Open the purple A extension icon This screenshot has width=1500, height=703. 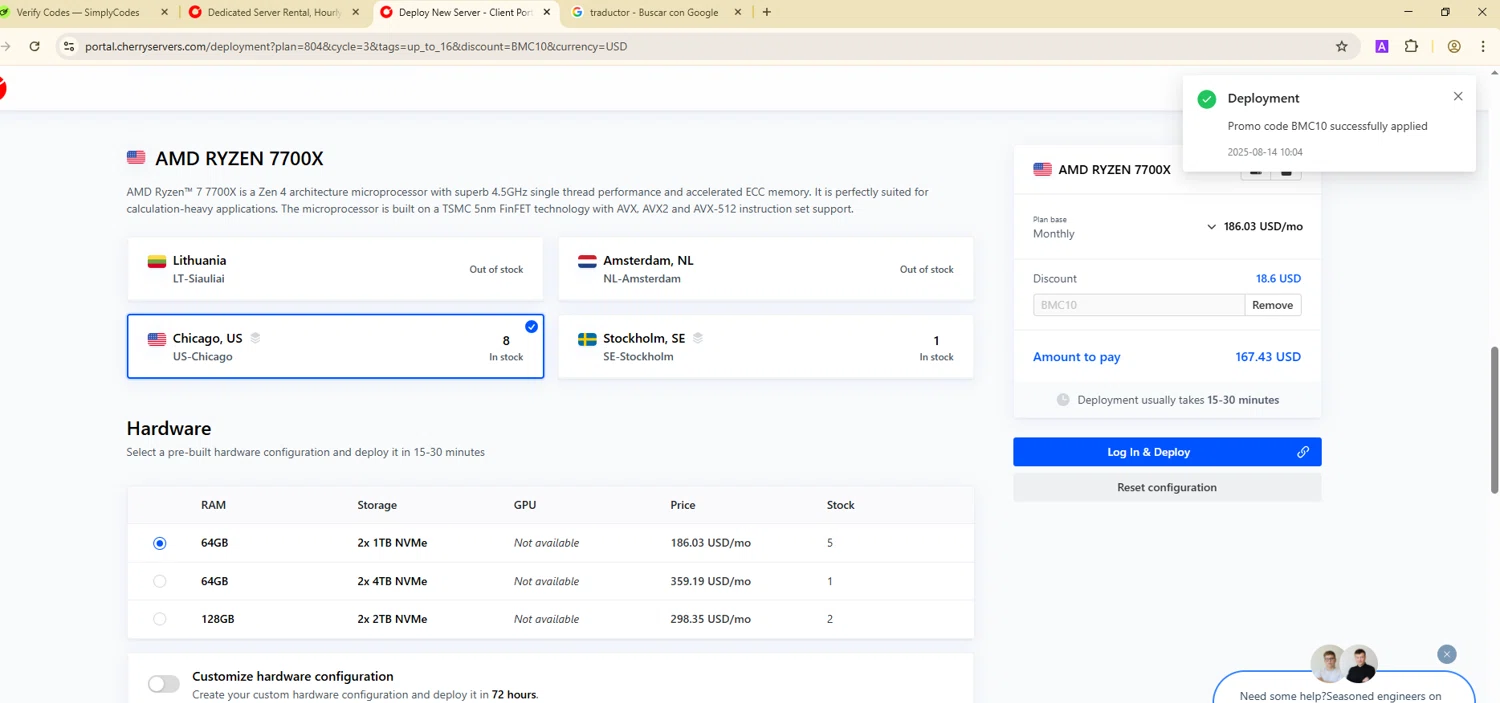pyautogui.click(x=1382, y=46)
